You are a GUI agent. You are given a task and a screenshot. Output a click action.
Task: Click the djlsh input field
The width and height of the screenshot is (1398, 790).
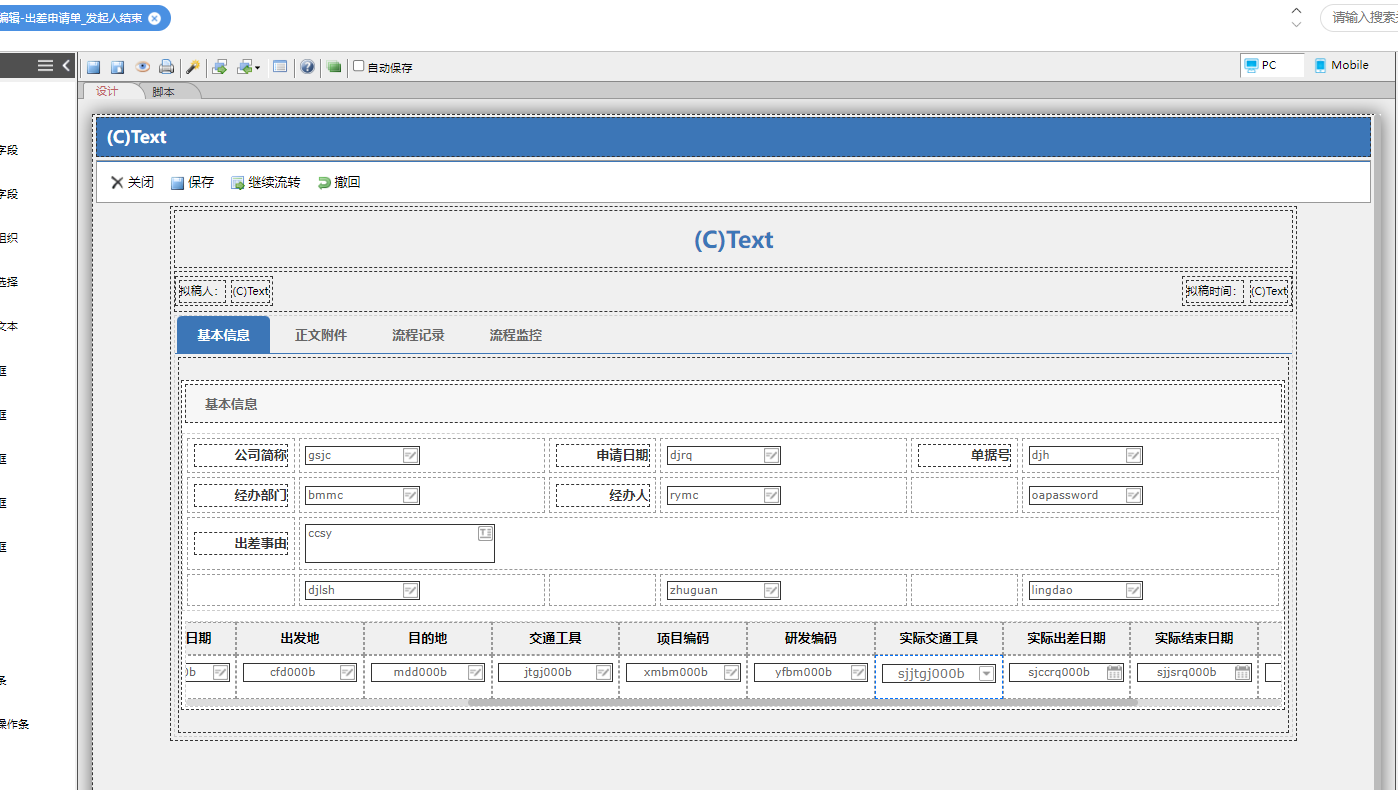[362, 590]
